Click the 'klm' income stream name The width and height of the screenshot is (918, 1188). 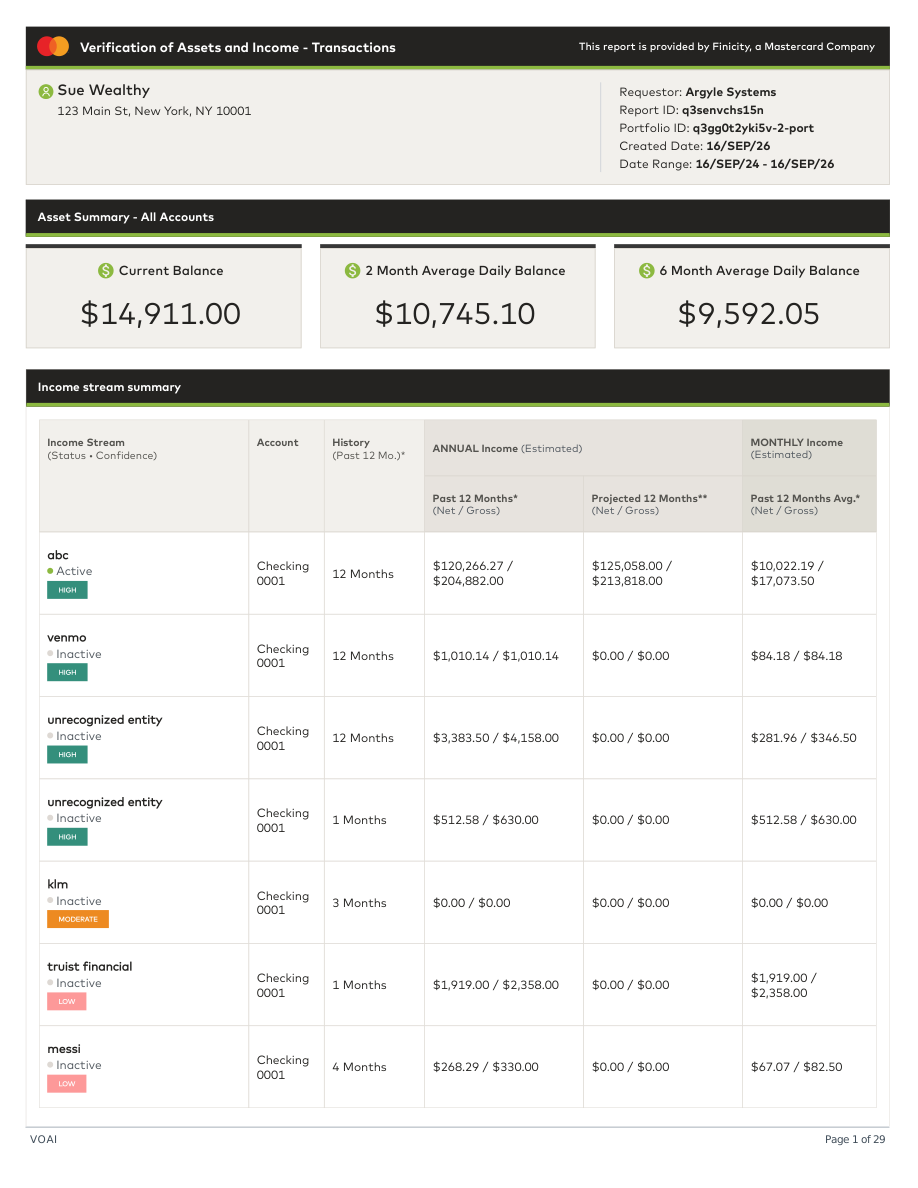click(58, 884)
